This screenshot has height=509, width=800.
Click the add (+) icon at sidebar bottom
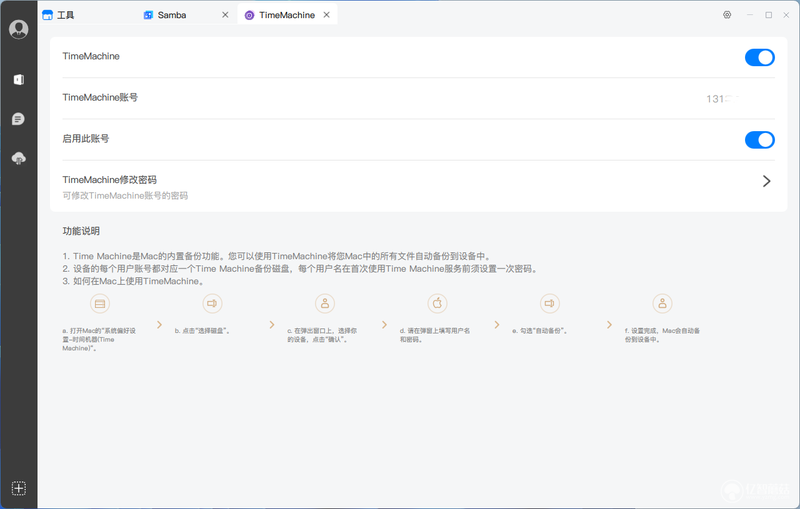click(x=18, y=488)
